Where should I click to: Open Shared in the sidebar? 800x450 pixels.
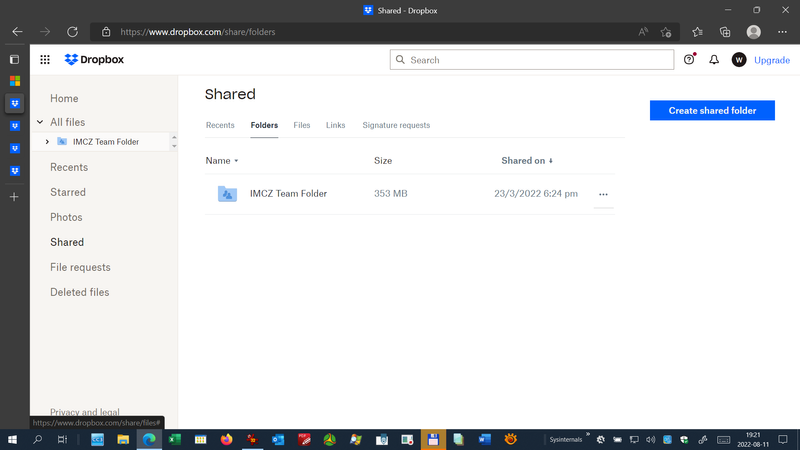[x=67, y=242]
